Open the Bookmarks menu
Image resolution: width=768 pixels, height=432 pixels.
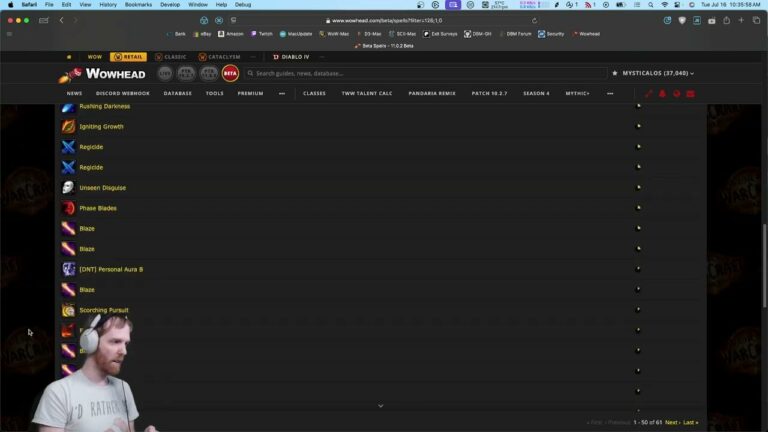coord(138,4)
